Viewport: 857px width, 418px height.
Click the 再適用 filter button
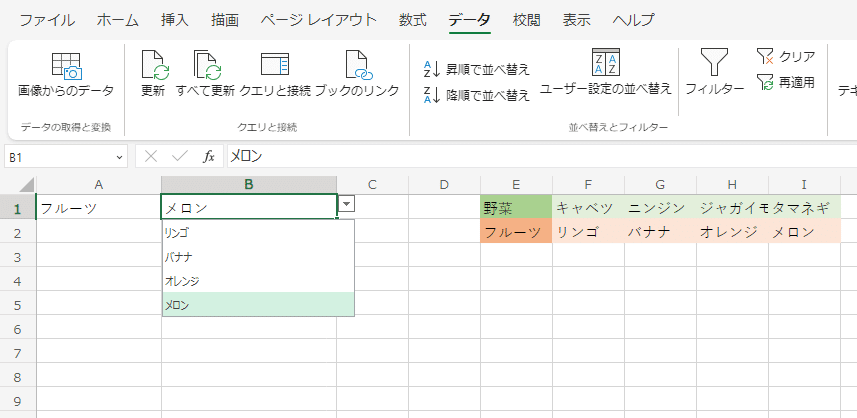coord(786,83)
